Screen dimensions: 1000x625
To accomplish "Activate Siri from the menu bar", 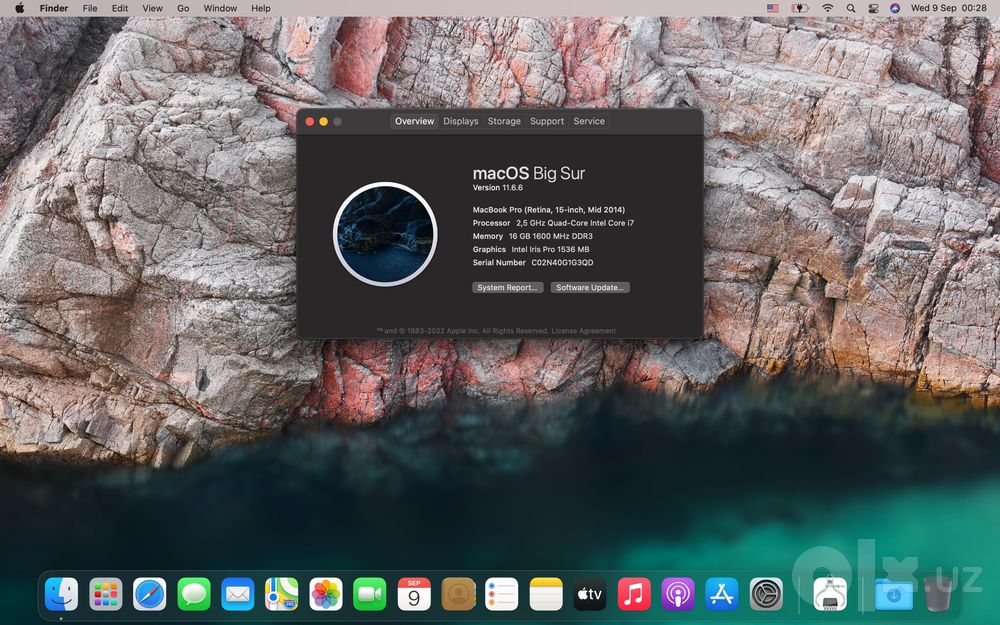I will click(x=895, y=8).
